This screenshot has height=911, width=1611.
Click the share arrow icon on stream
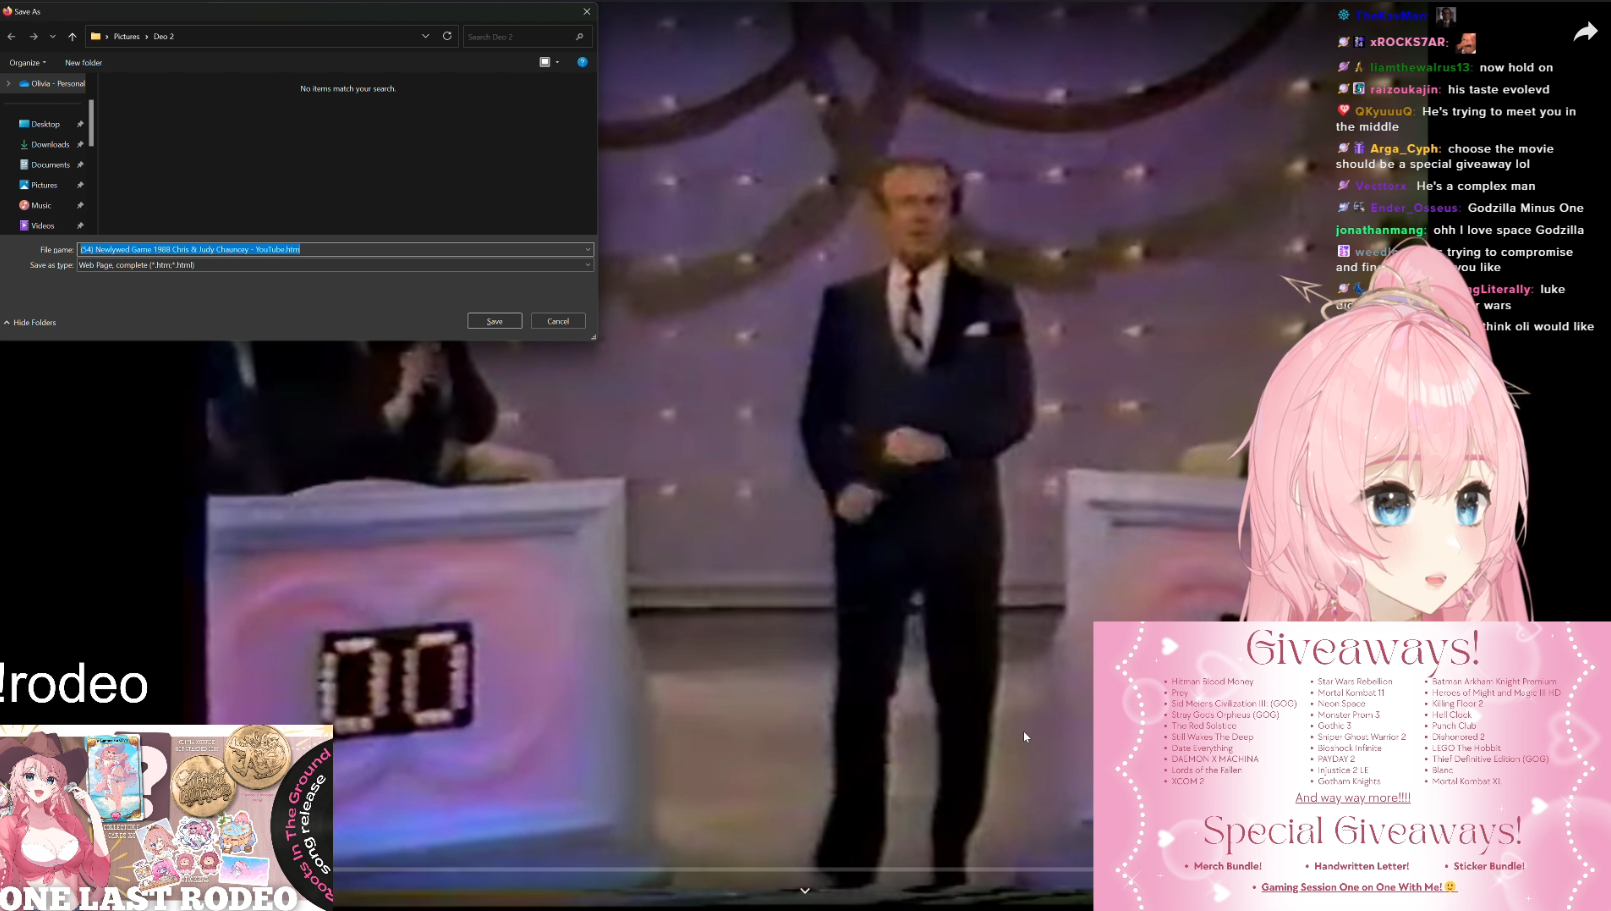pos(1586,32)
